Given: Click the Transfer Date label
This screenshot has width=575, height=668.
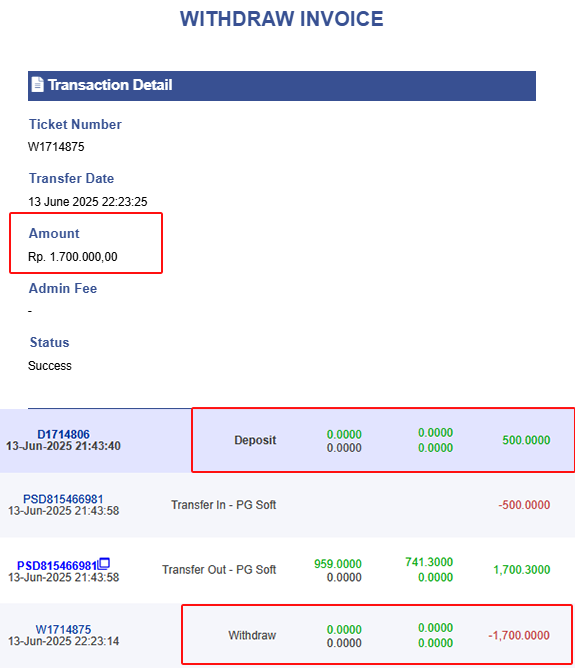Looking at the screenshot, I should pyautogui.click(x=72, y=179).
